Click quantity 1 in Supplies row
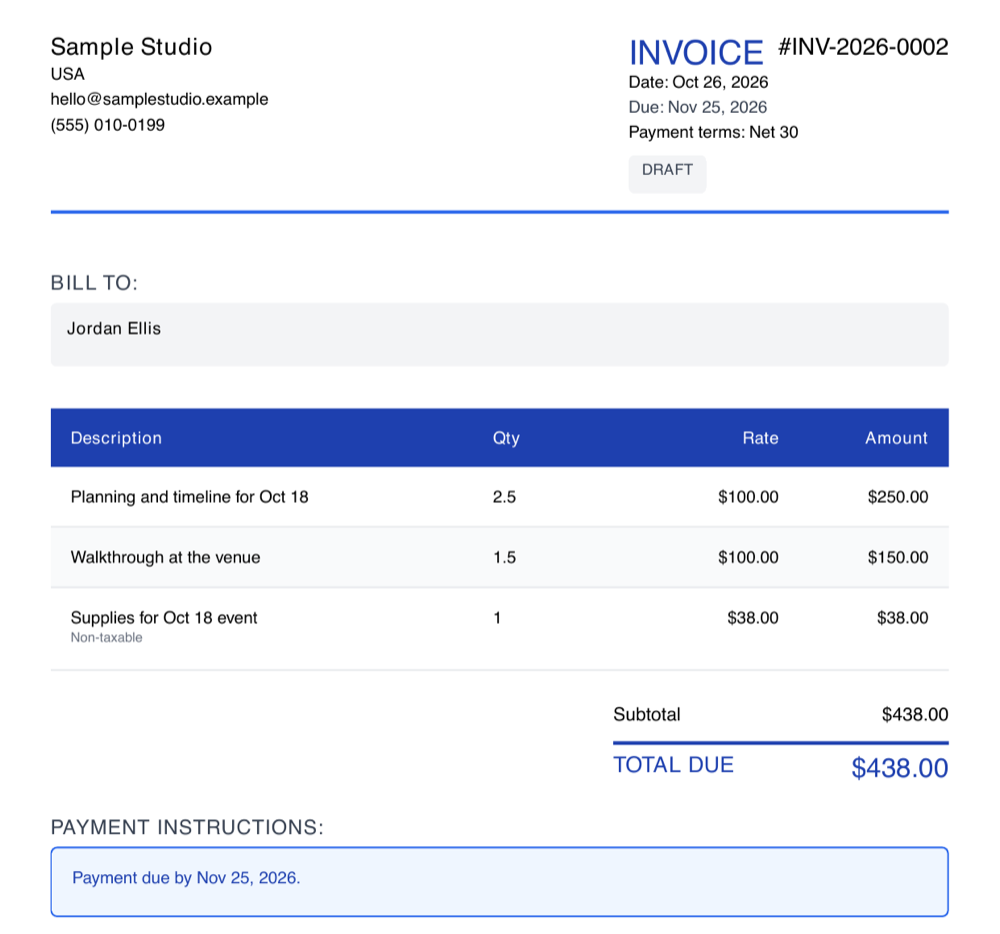Viewport: 1000px width, 934px height. click(497, 618)
